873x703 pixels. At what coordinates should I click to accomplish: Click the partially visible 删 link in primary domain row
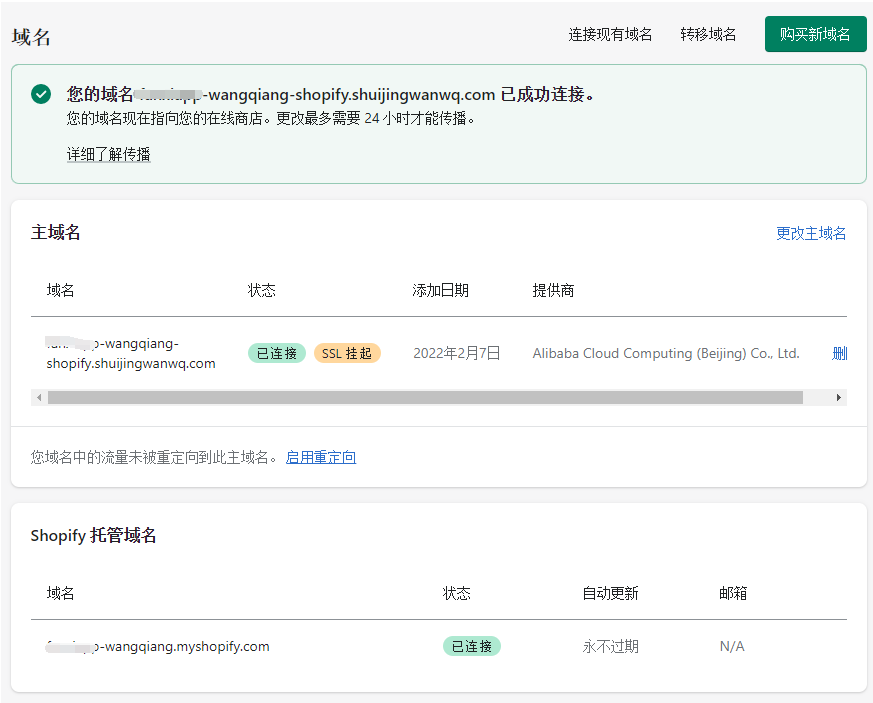tap(839, 353)
